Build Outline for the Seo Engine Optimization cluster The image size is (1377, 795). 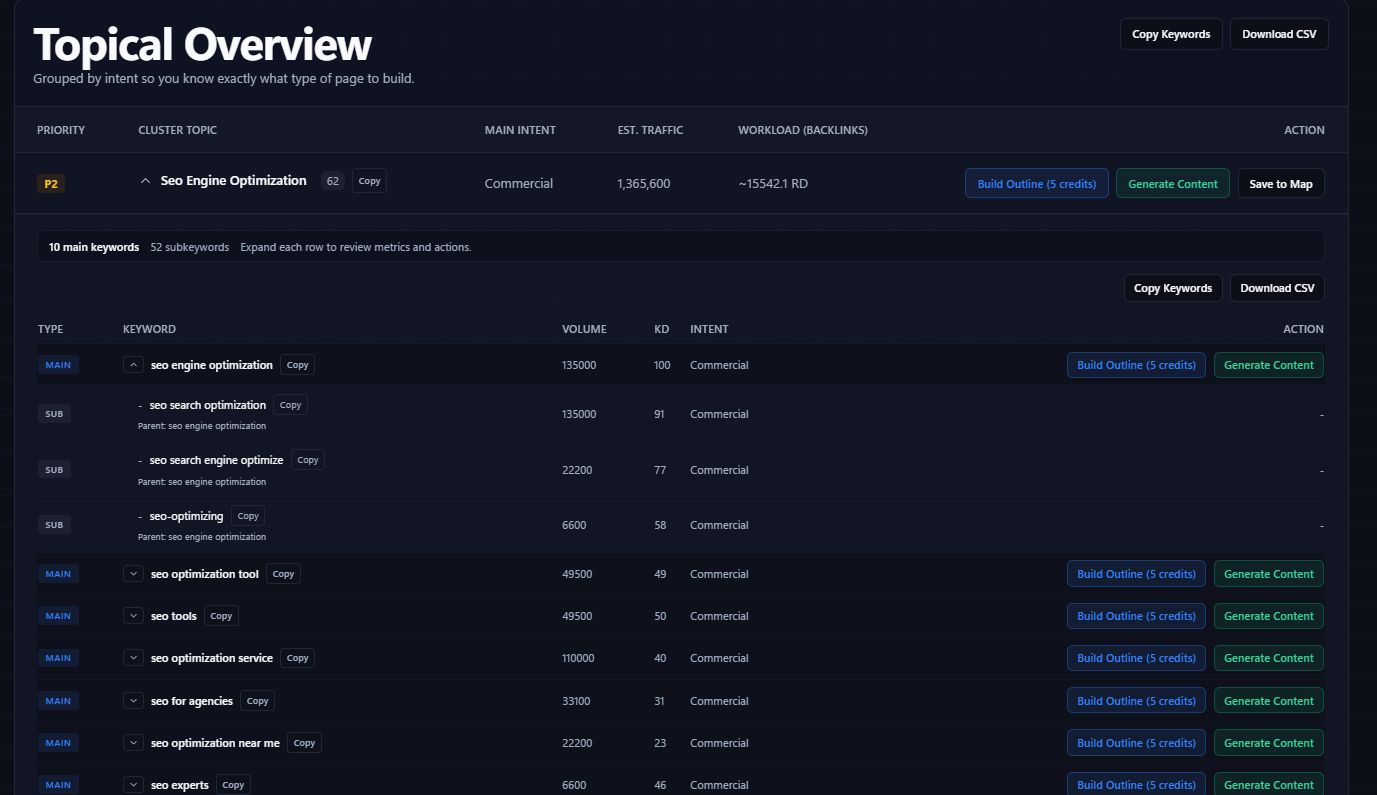click(1036, 183)
